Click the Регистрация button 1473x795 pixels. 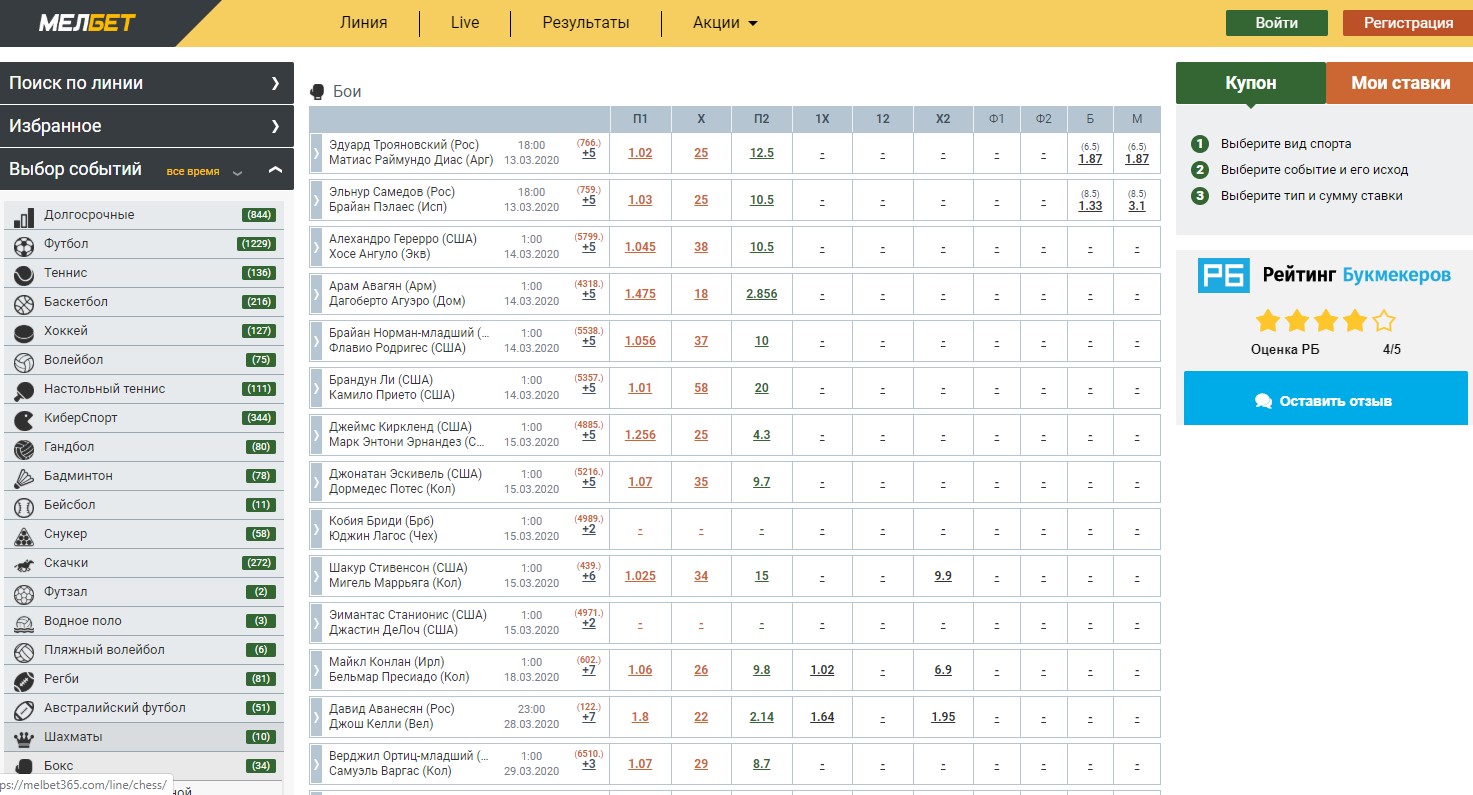click(x=1408, y=23)
